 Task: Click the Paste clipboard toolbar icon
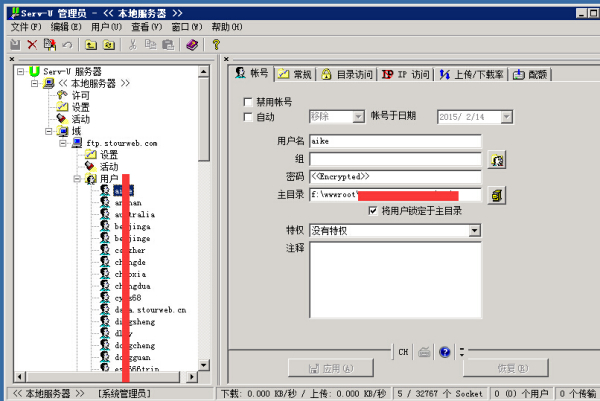(x=168, y=45)
